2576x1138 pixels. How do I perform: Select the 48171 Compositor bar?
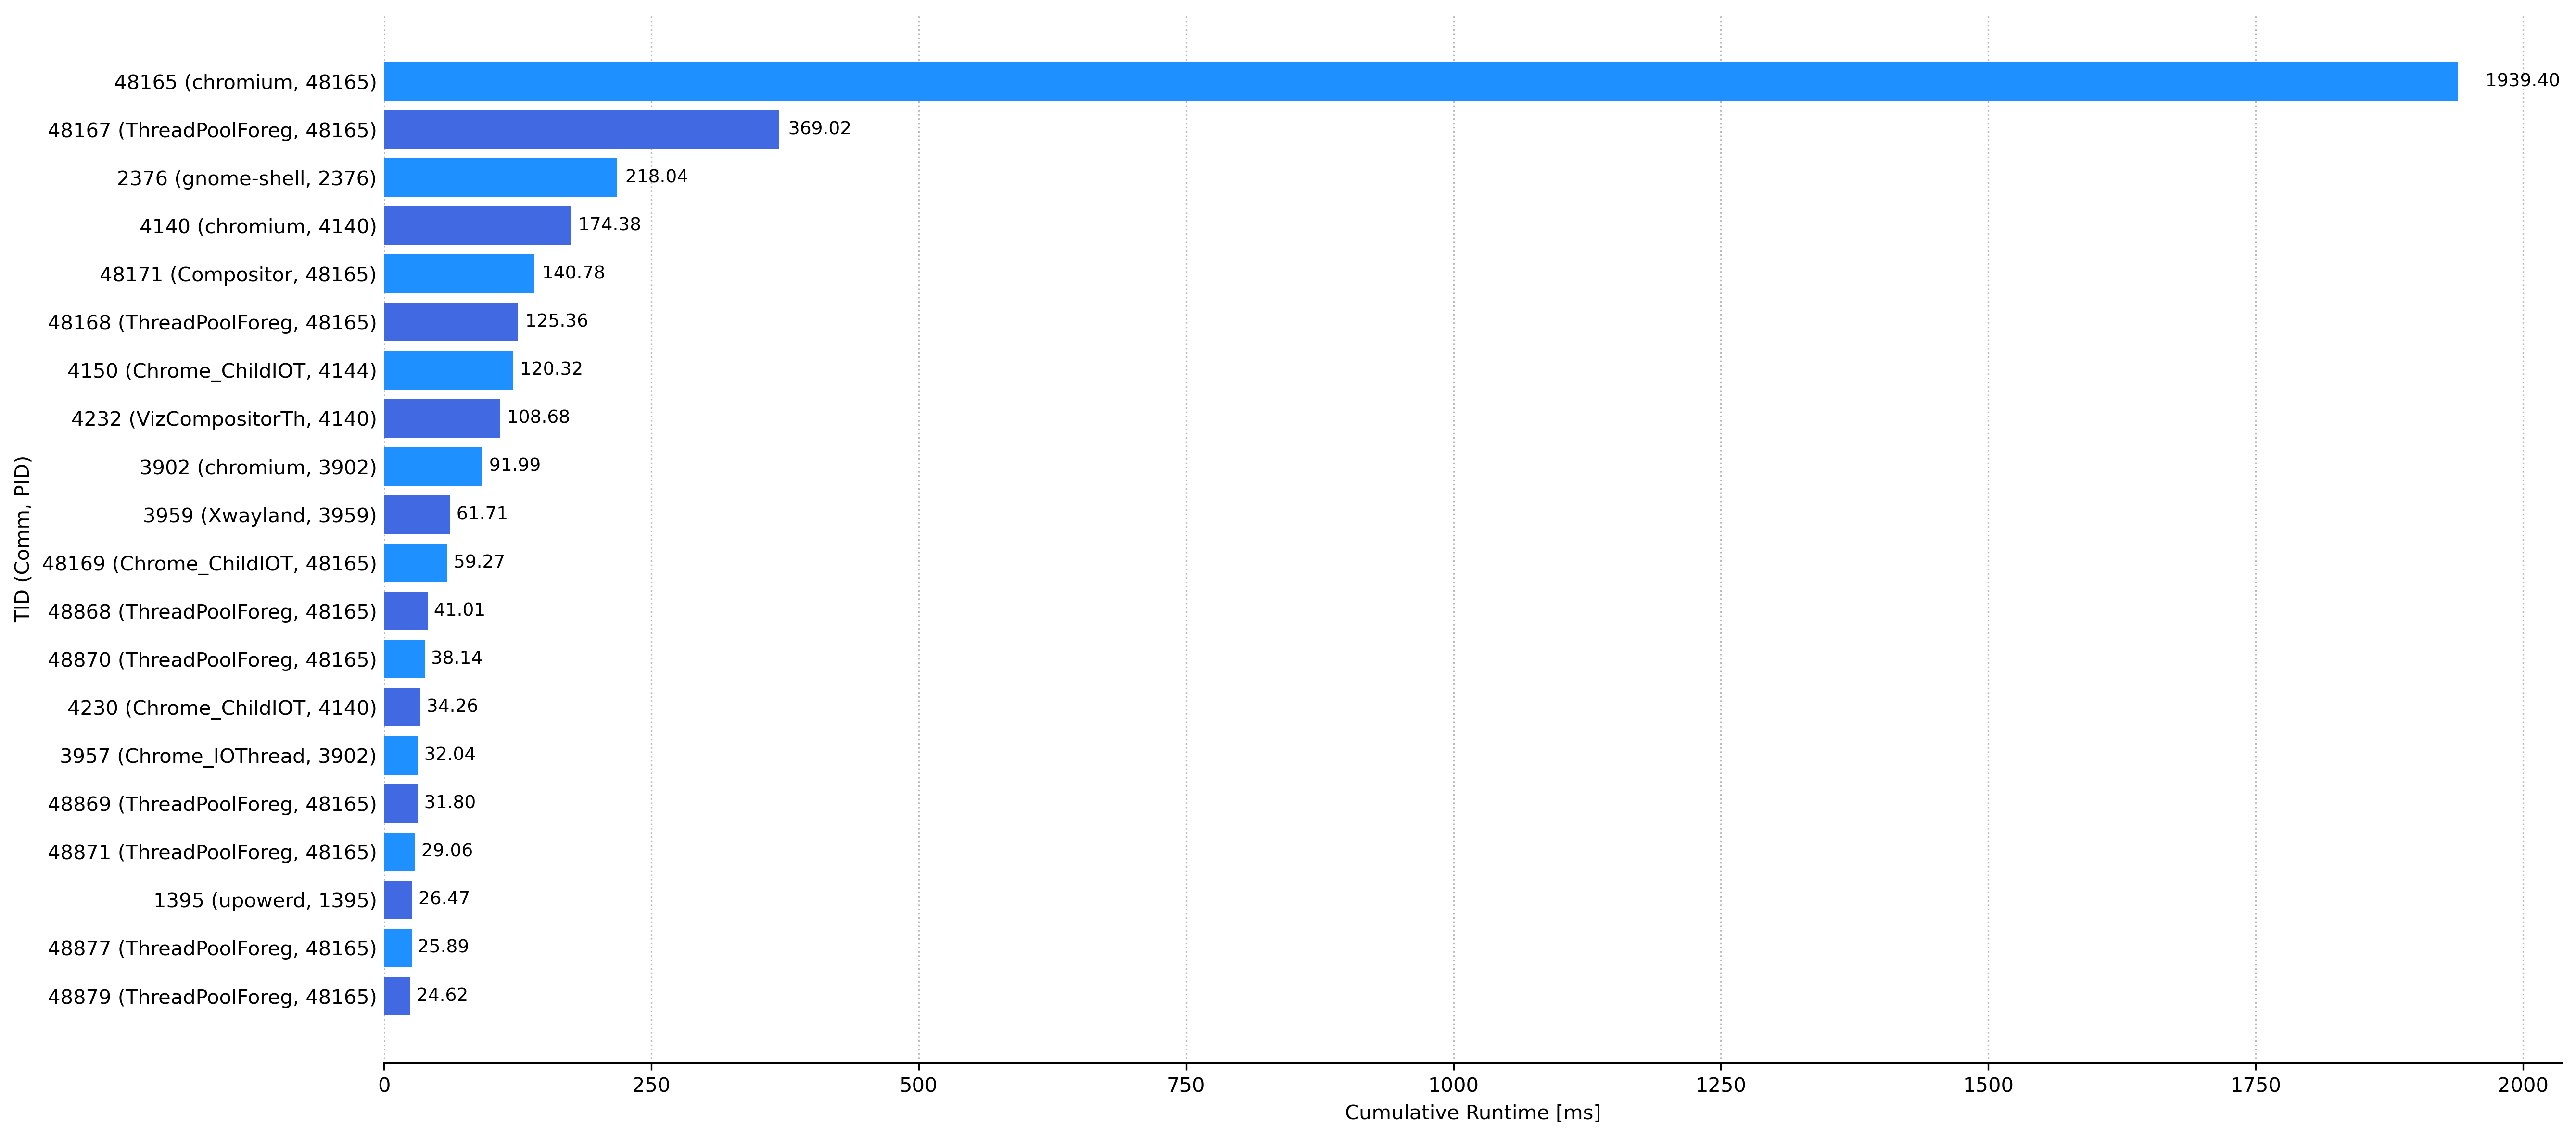(459, 273)
